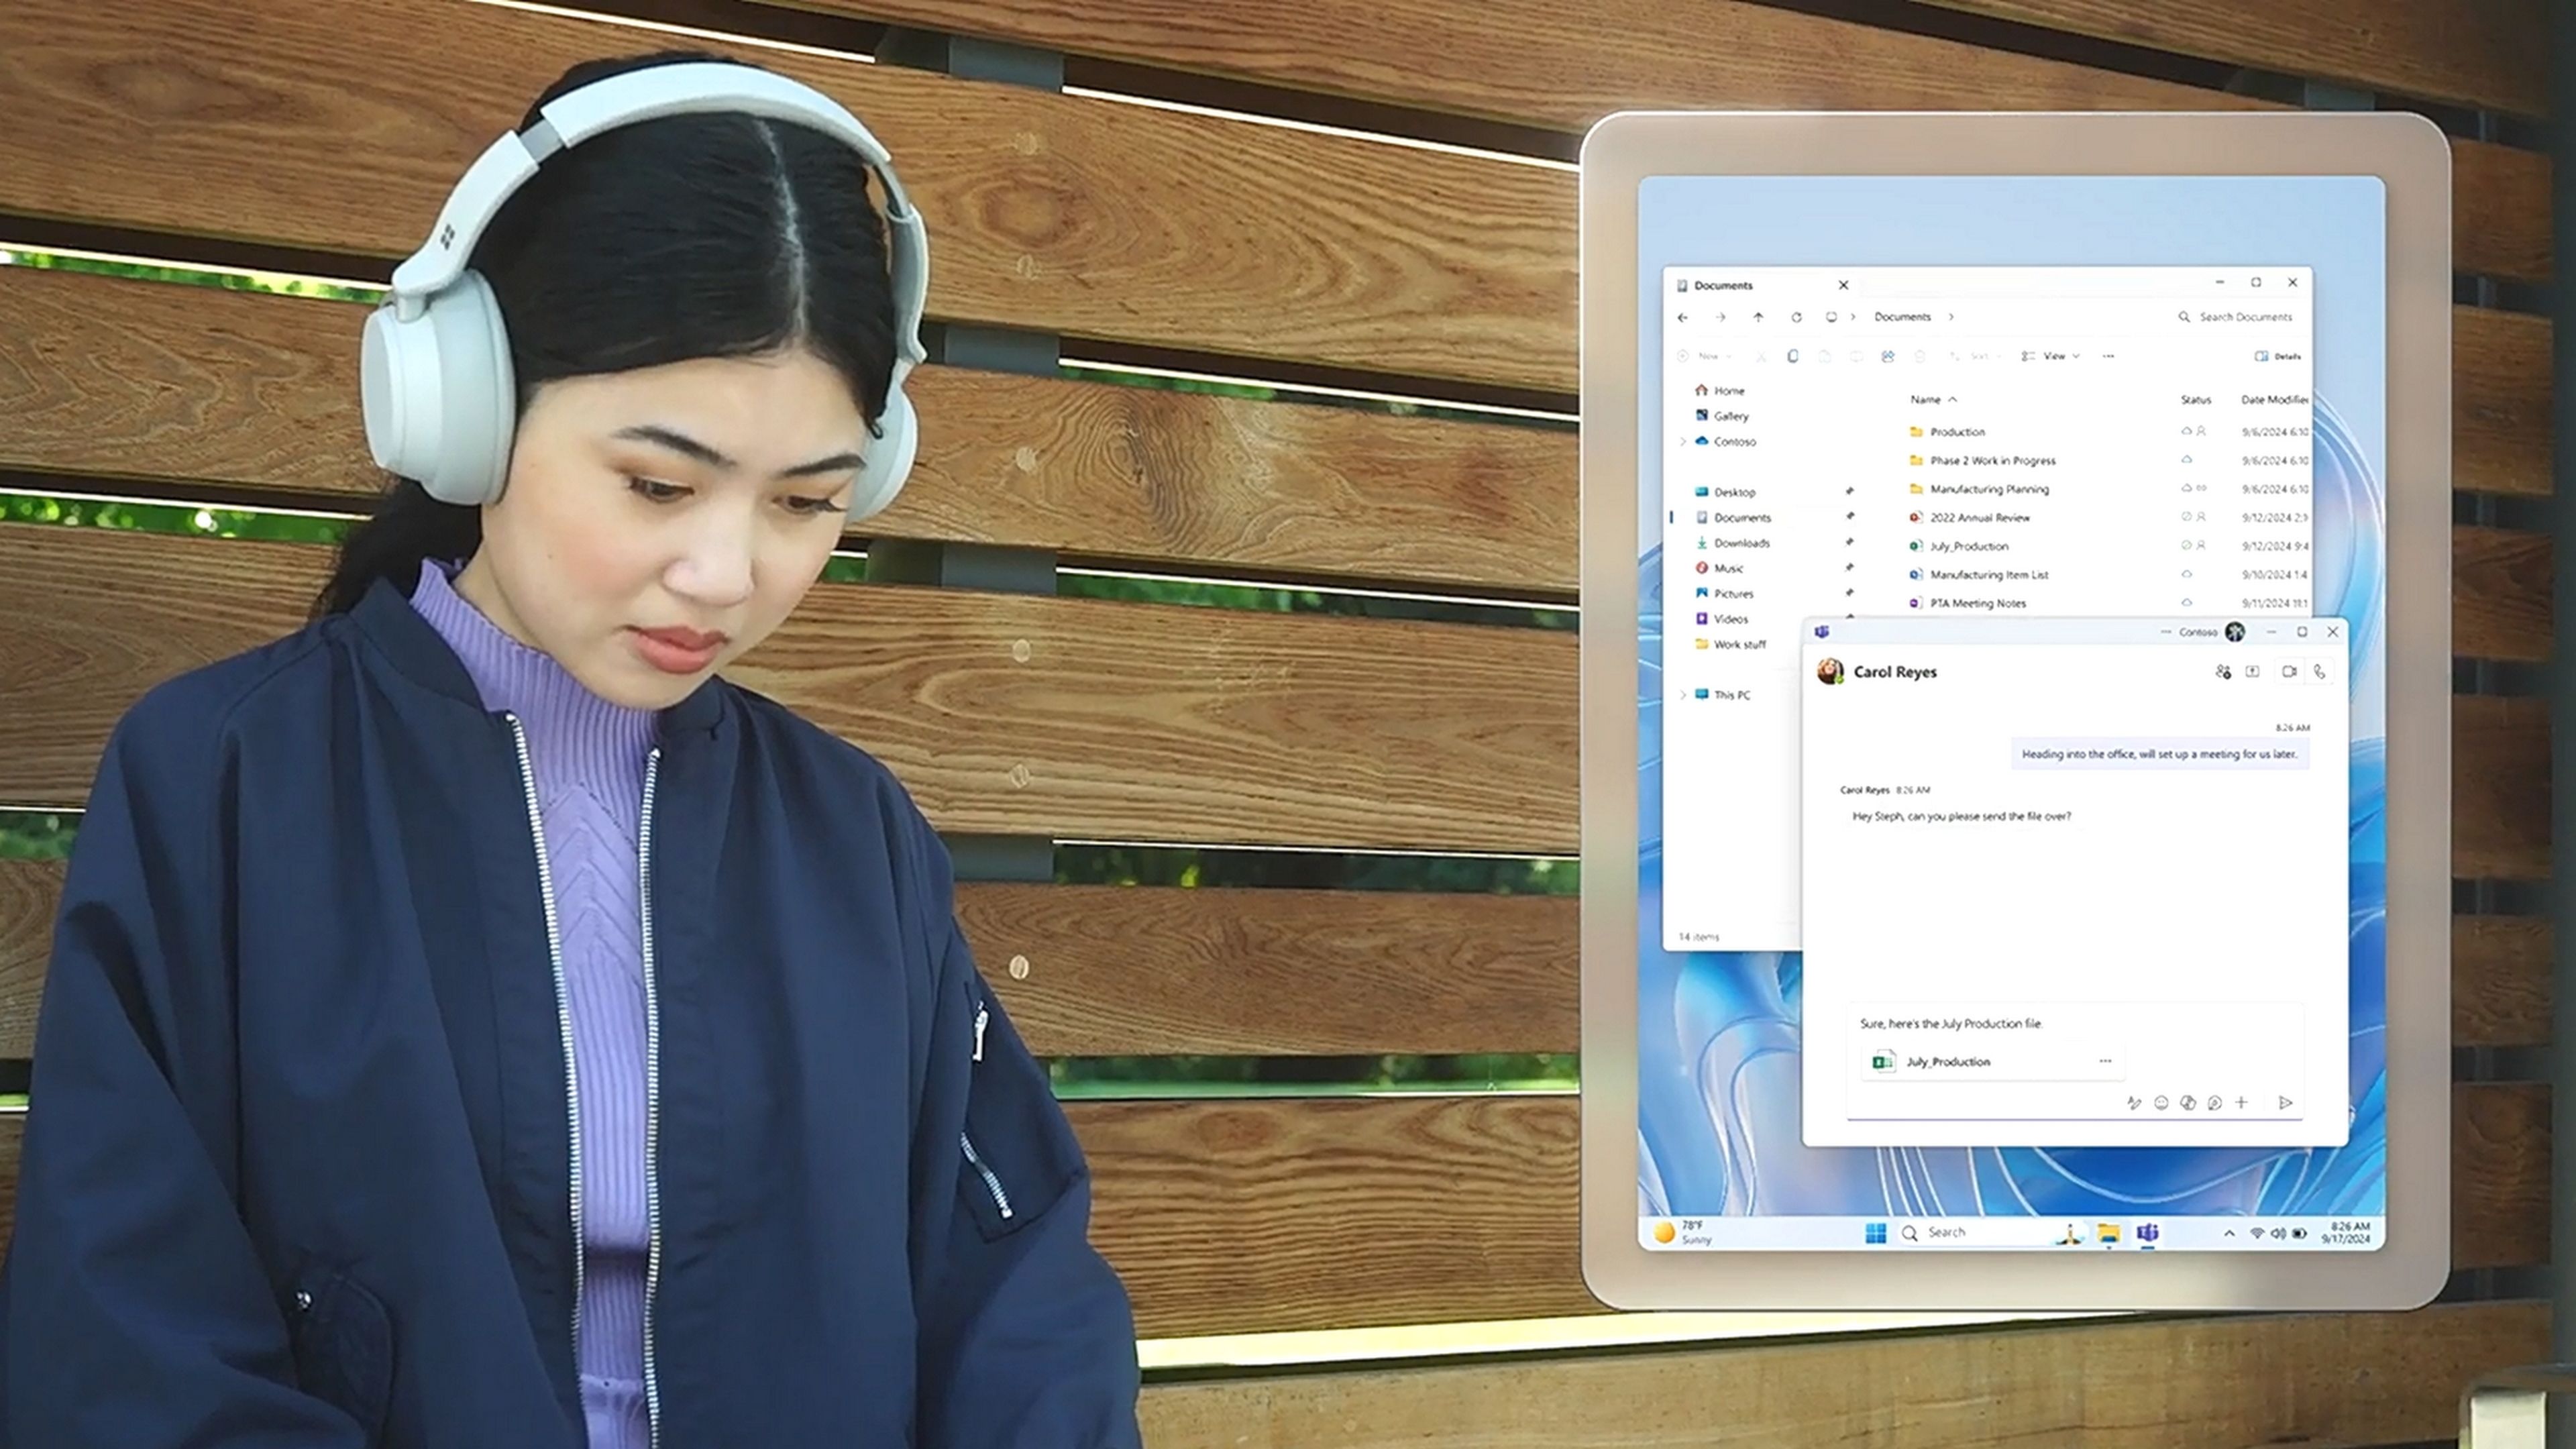Open the 2022 Annual Review file
This screenshot has width=2576, height=1449.
coord(1979,518)
